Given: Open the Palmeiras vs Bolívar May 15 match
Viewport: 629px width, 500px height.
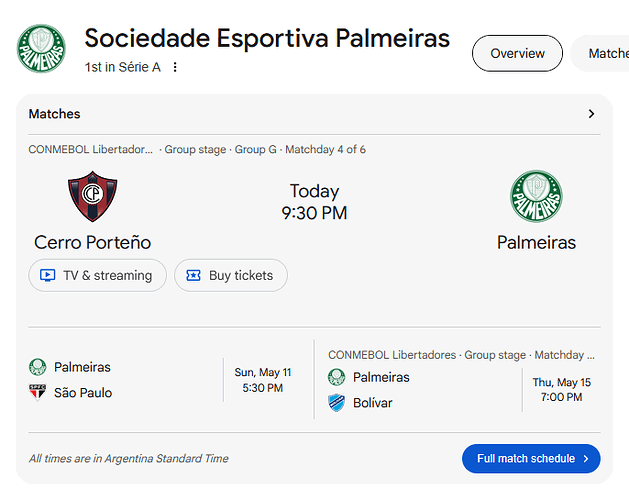Looking at the screenshot, I should coord(461,380).
